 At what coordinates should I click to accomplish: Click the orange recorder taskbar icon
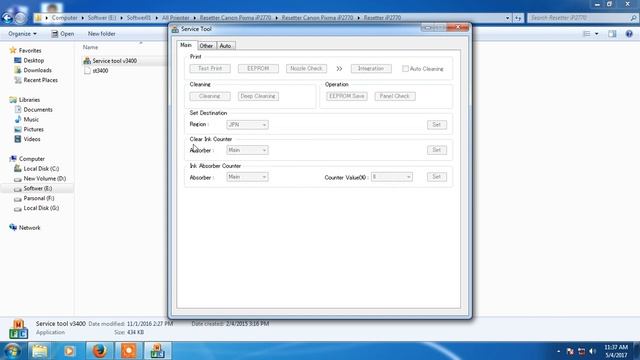[129, 351]
